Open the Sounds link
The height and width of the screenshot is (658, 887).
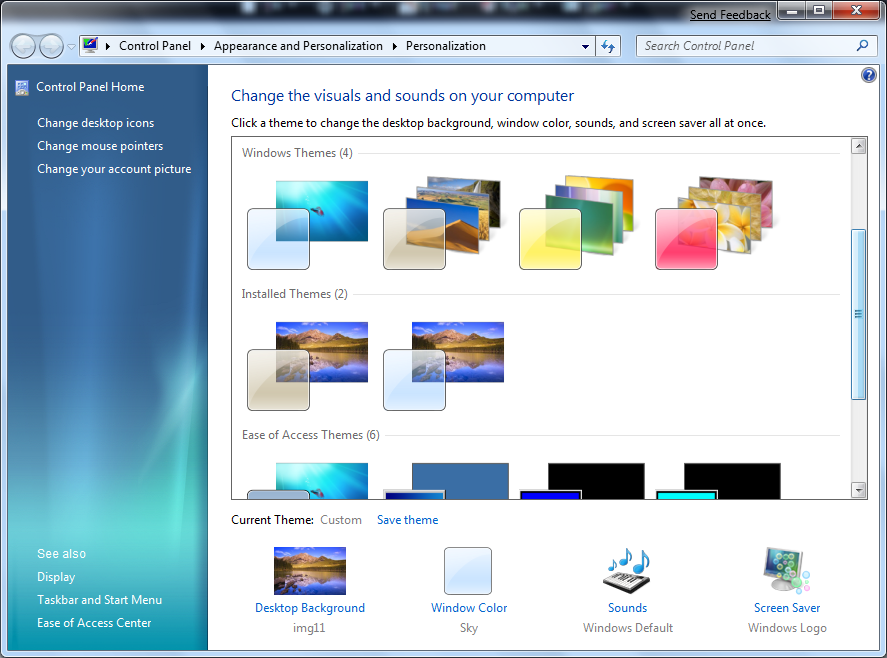[627, 608]
